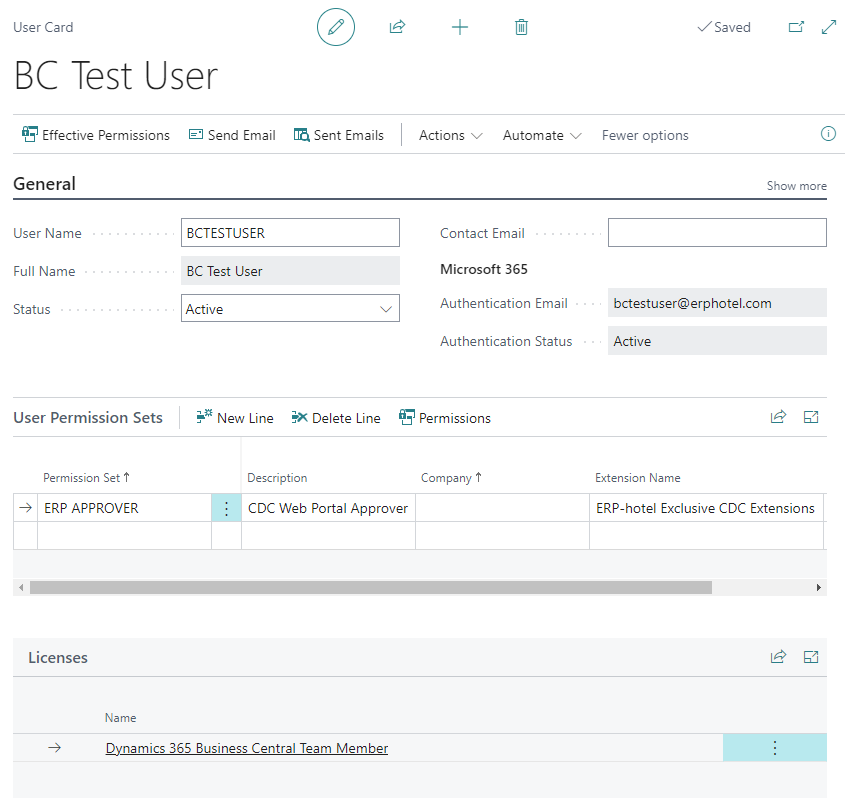
Task: Expand the Actions menu
Action: point(450,135)
